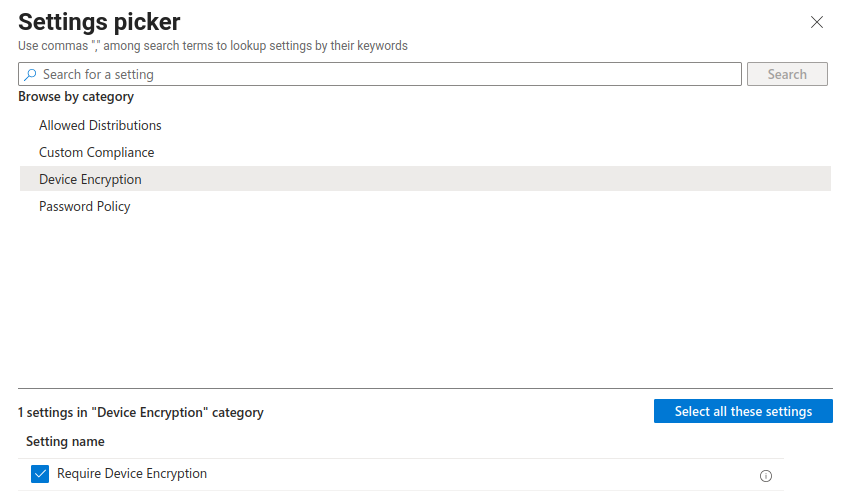
Task: Click the 'Settings picker' title heading
Action: (x=99, y=21)
